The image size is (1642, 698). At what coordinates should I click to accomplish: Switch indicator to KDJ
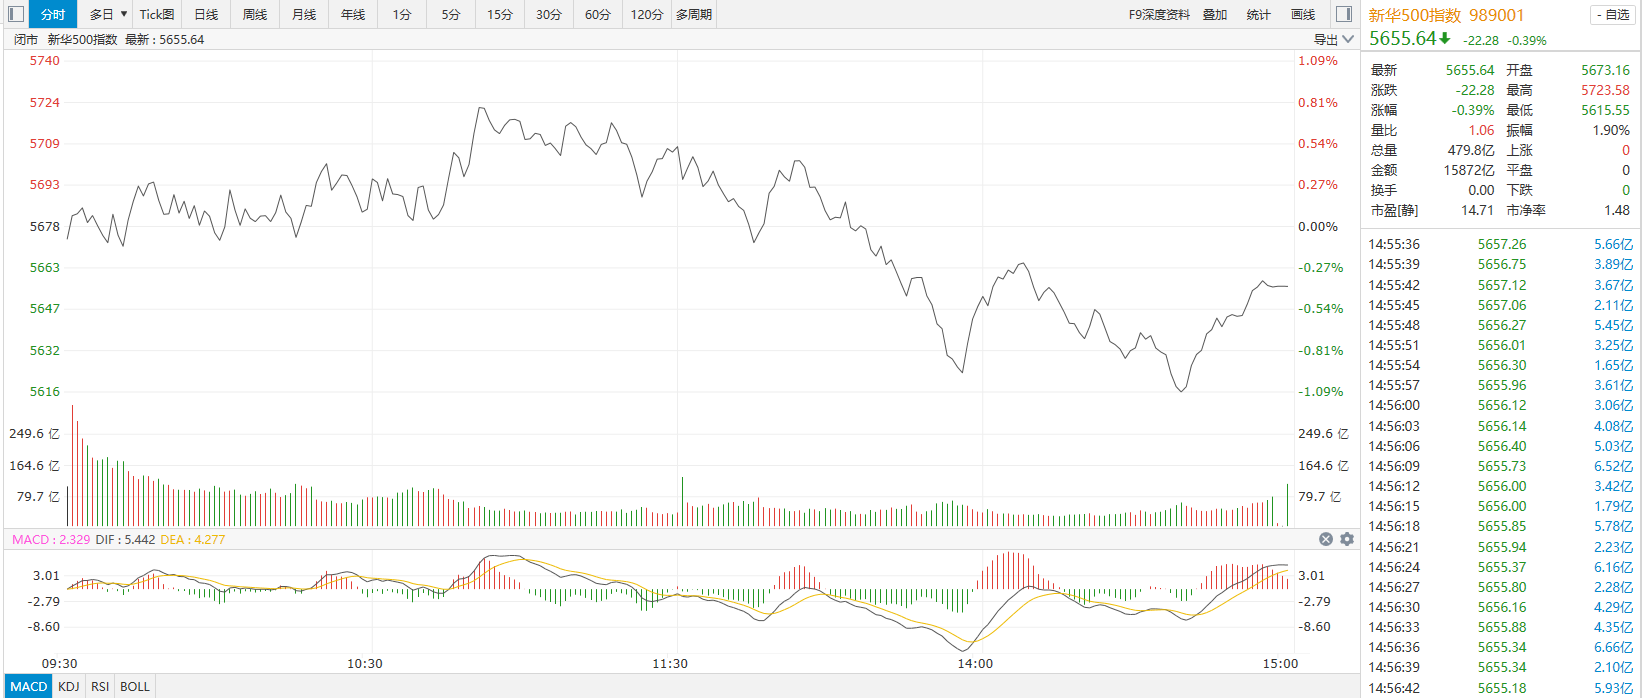(69, 687)
